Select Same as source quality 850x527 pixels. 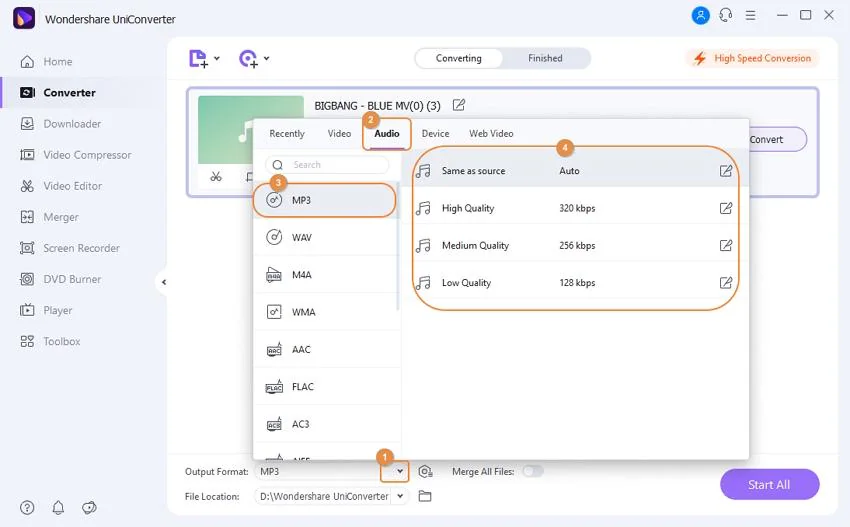pos(575,171)
